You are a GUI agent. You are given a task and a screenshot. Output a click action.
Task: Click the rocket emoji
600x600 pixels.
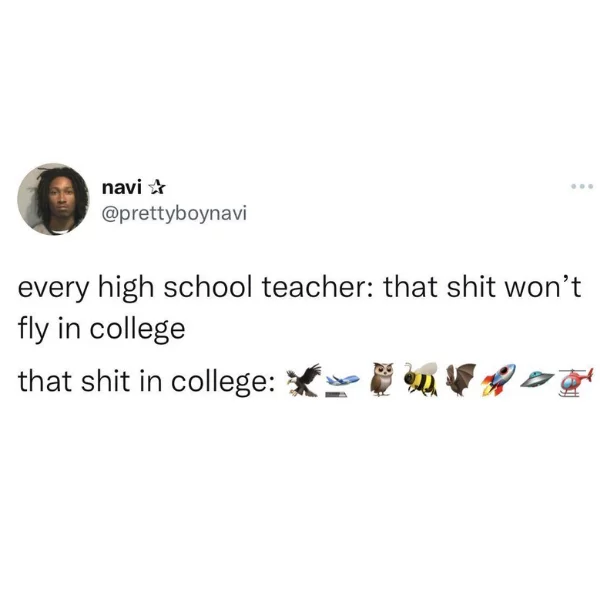click(x=498, y=380)
